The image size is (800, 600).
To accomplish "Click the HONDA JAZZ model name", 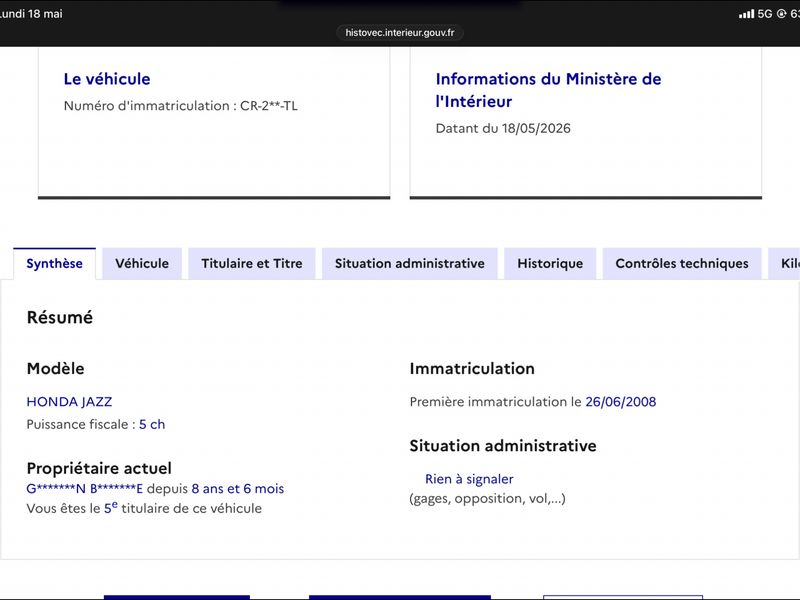I will tap(69, 402).
